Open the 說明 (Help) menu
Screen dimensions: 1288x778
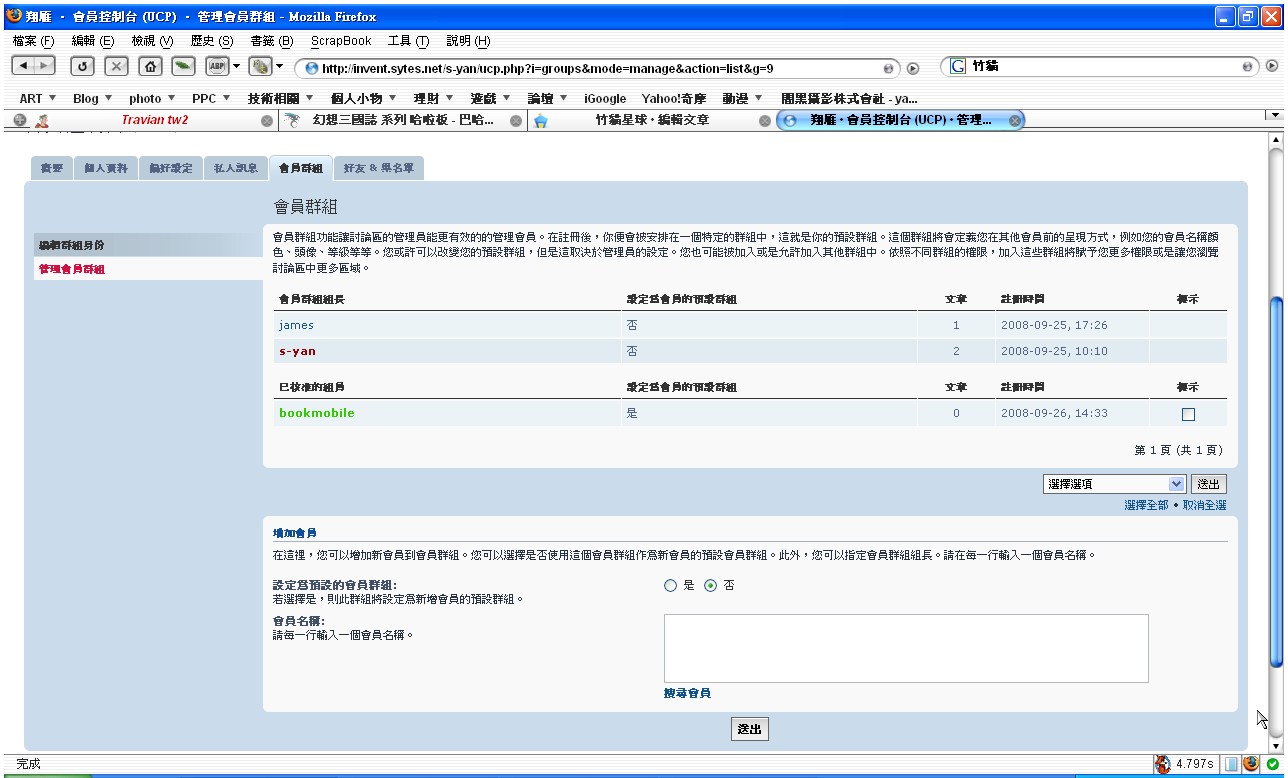pos(468,41)
